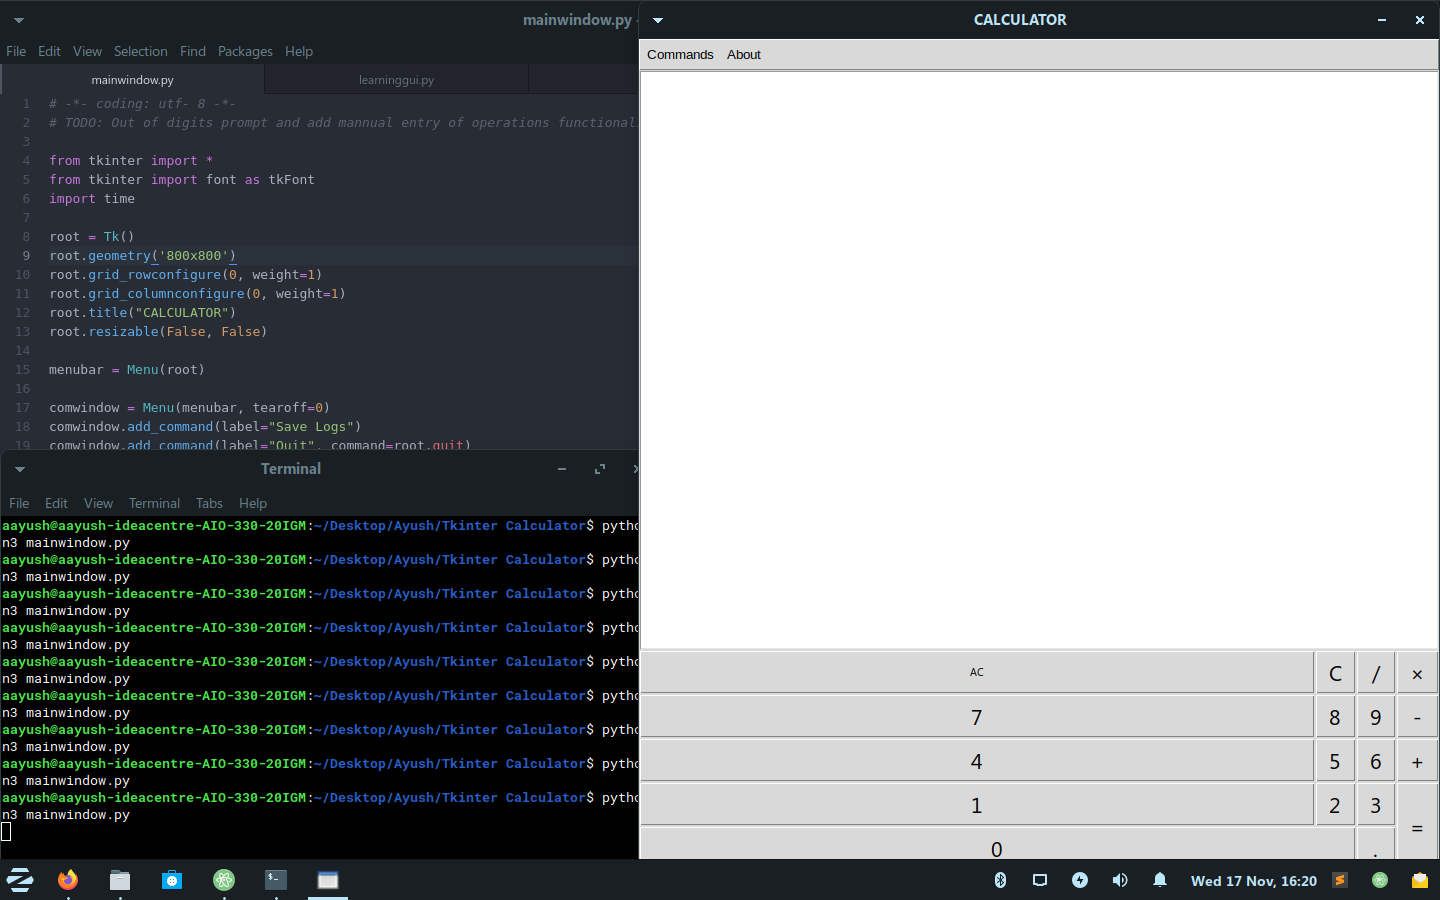Viewport: 1440px width, 900px height.
Task: Open Terminal's Terminal menu
Action: pyautogui.click(x=154, y=503)
